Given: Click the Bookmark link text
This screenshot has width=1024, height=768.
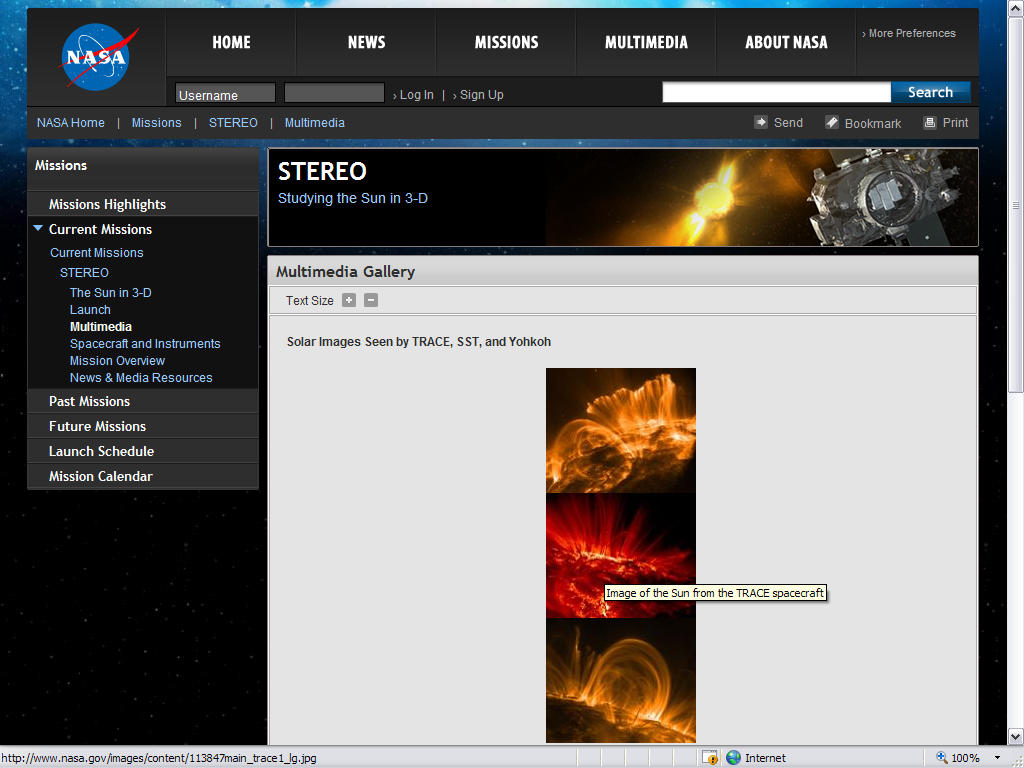Looking at the screenshot, I should point(872,123).
